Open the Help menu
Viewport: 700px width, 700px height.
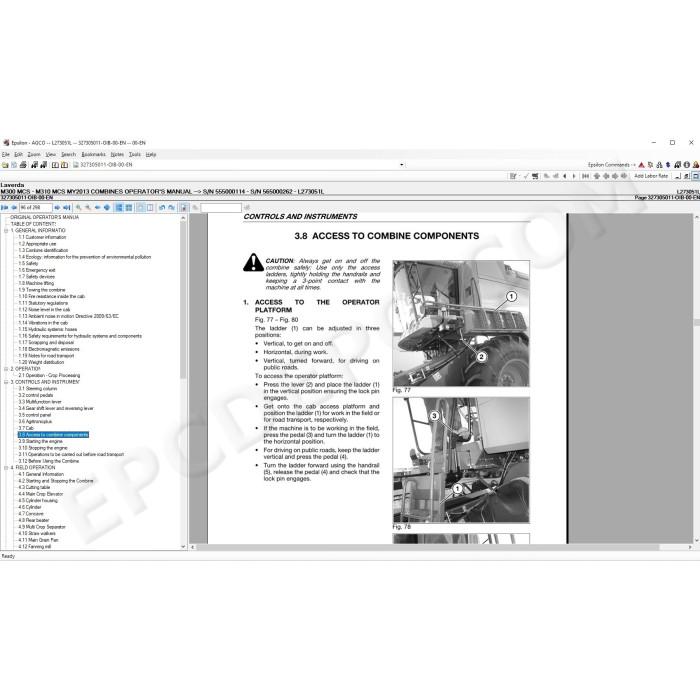click(x=151, y=154)
